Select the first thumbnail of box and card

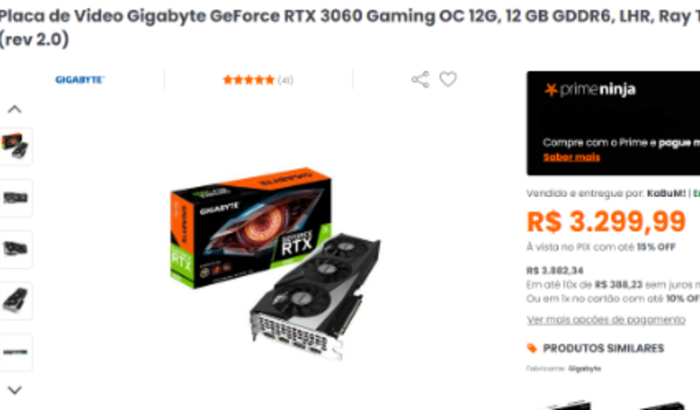[x=16, y=146]
